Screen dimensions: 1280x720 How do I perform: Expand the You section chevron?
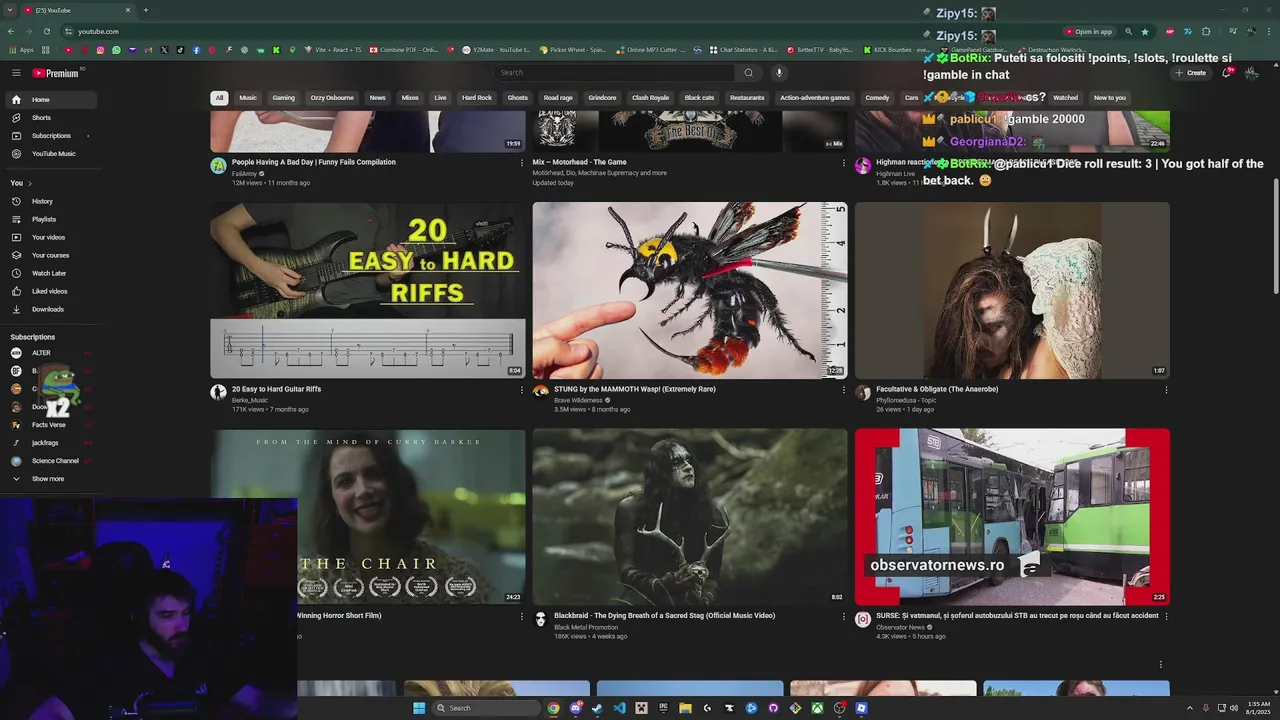[30, 183]
